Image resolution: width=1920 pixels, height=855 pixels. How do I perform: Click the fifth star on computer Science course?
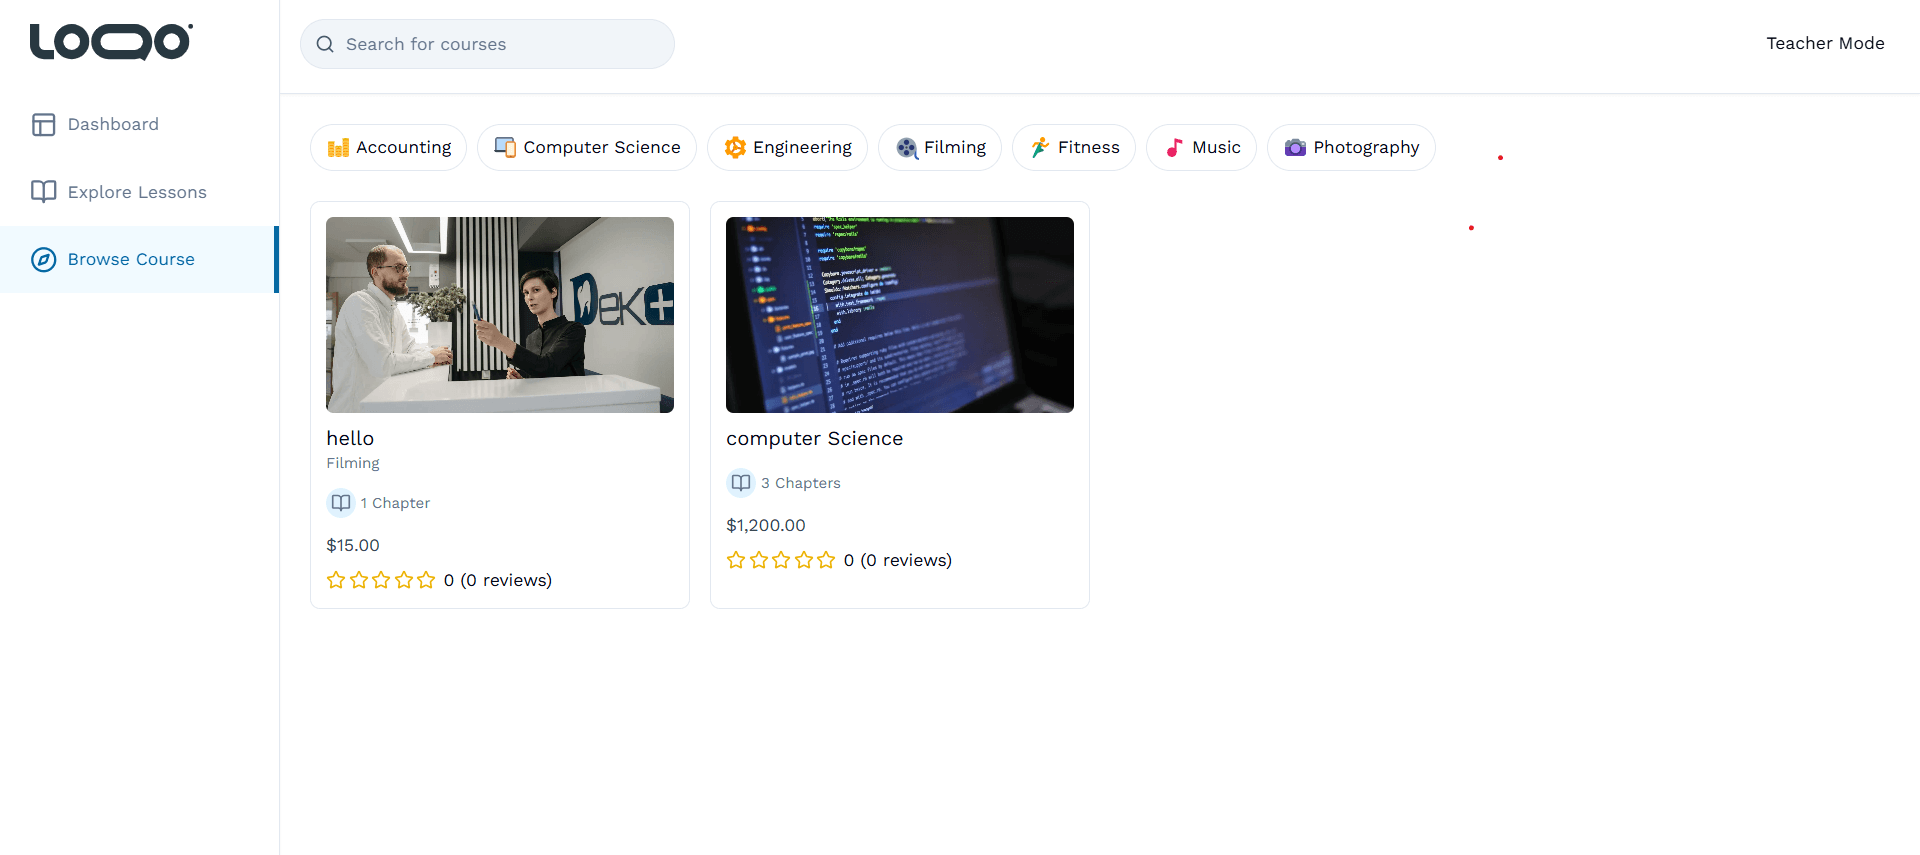coord(826,560)
